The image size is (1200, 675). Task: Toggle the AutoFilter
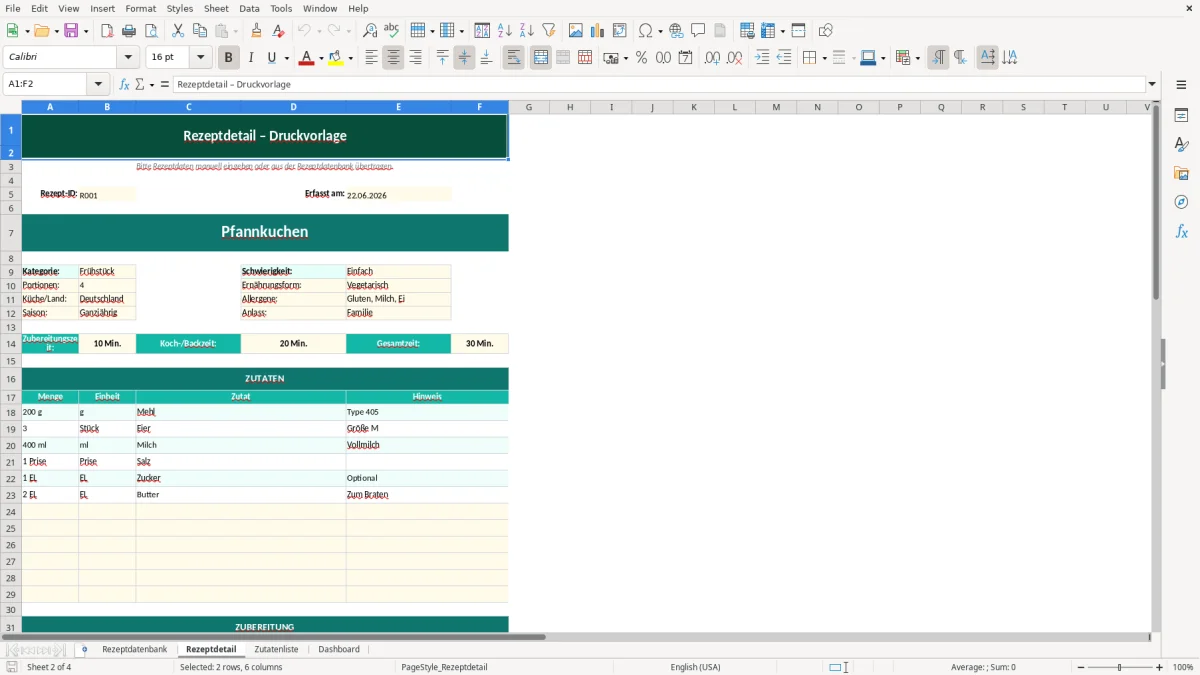coord(549,31)
